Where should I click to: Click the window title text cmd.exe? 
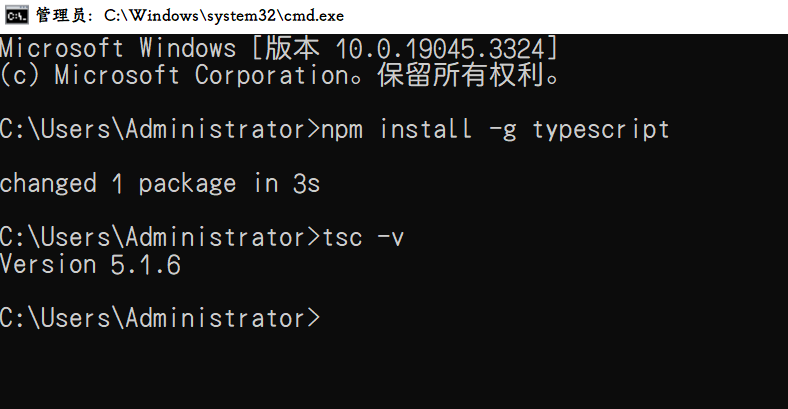point(224,16)
